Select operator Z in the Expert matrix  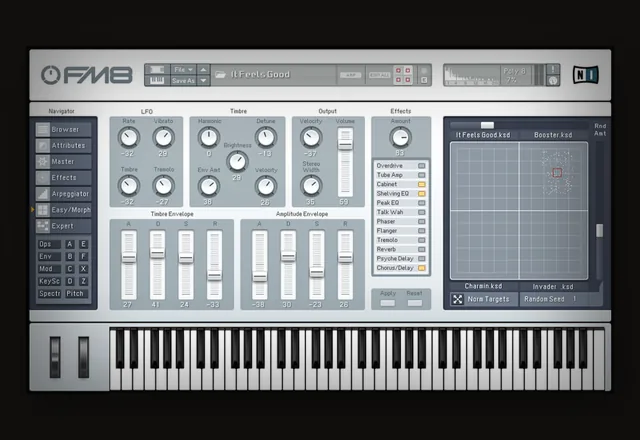[83, 281]
